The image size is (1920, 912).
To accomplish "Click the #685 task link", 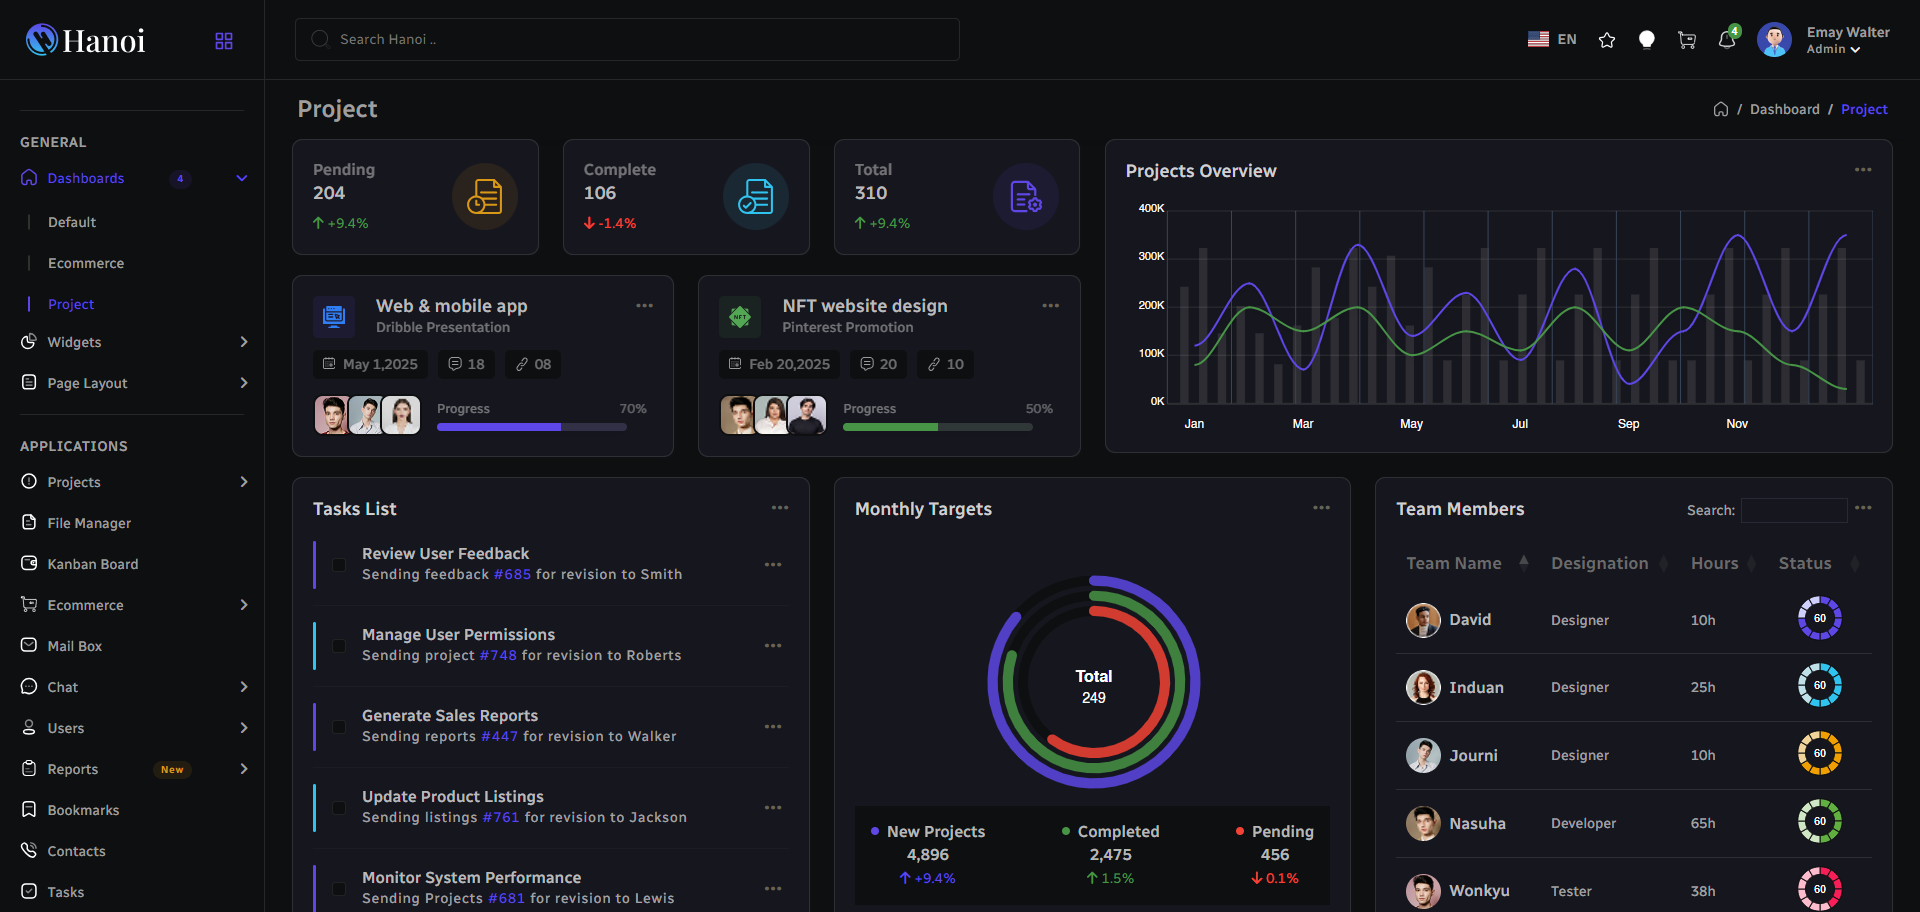I will coord(512,575).
